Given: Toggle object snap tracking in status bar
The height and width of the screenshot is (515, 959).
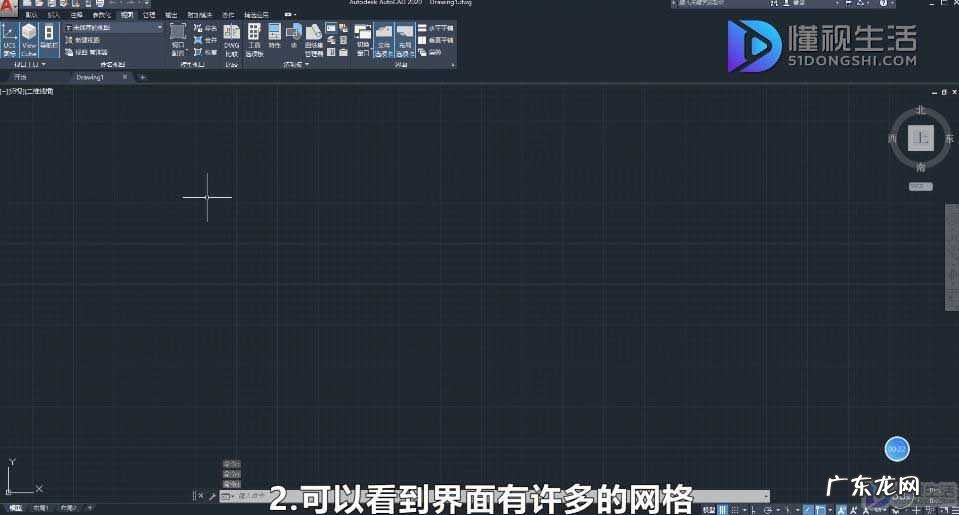Looking at the screenshot, I should click(807, 509).
